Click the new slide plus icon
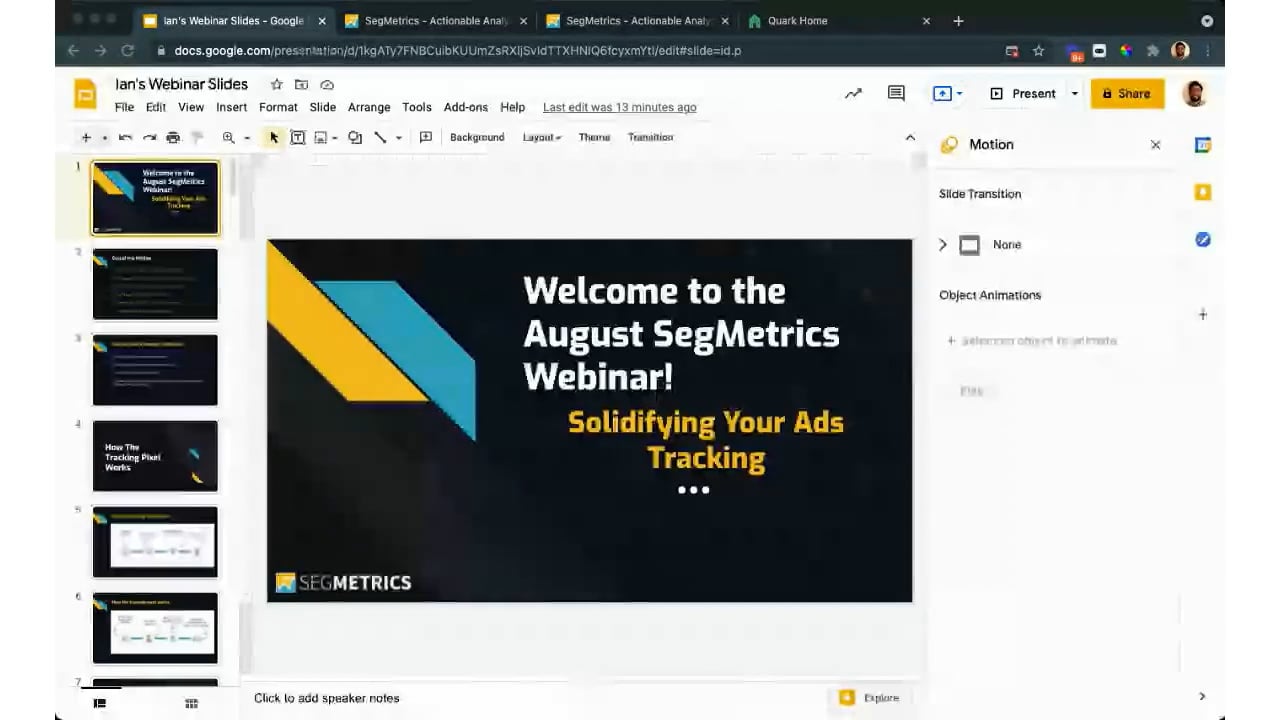 click(x=86, y=138)
